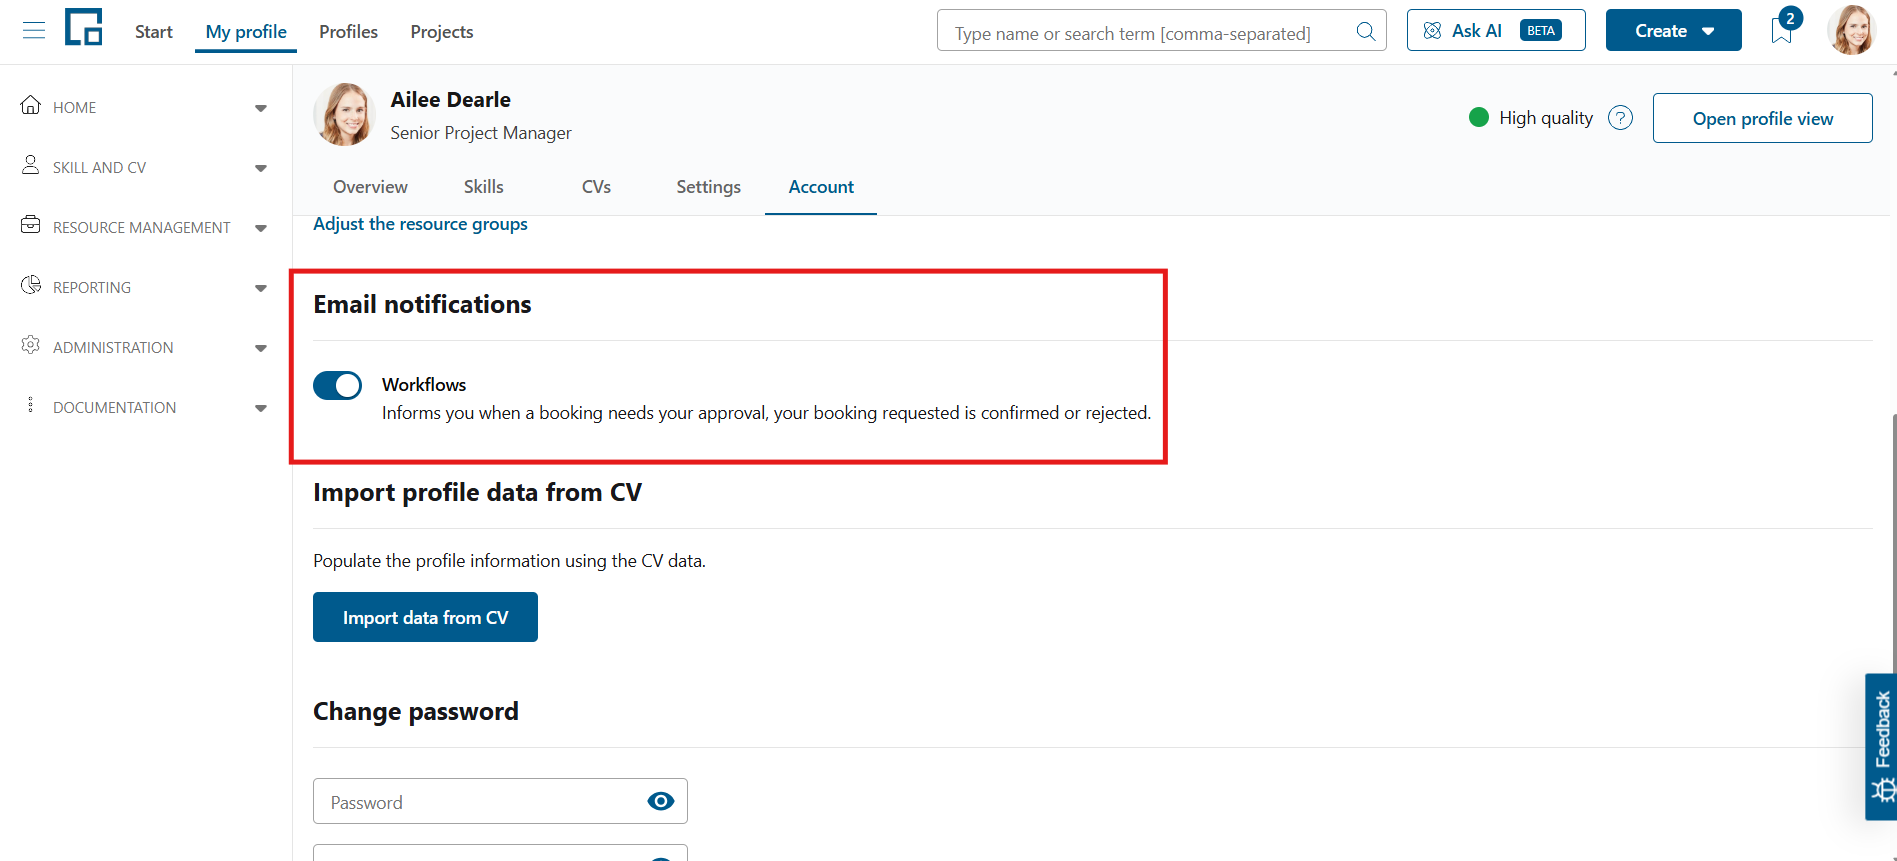1897x861 pixels.
Task: Click the search magnifier icon
Action: 1365,31
